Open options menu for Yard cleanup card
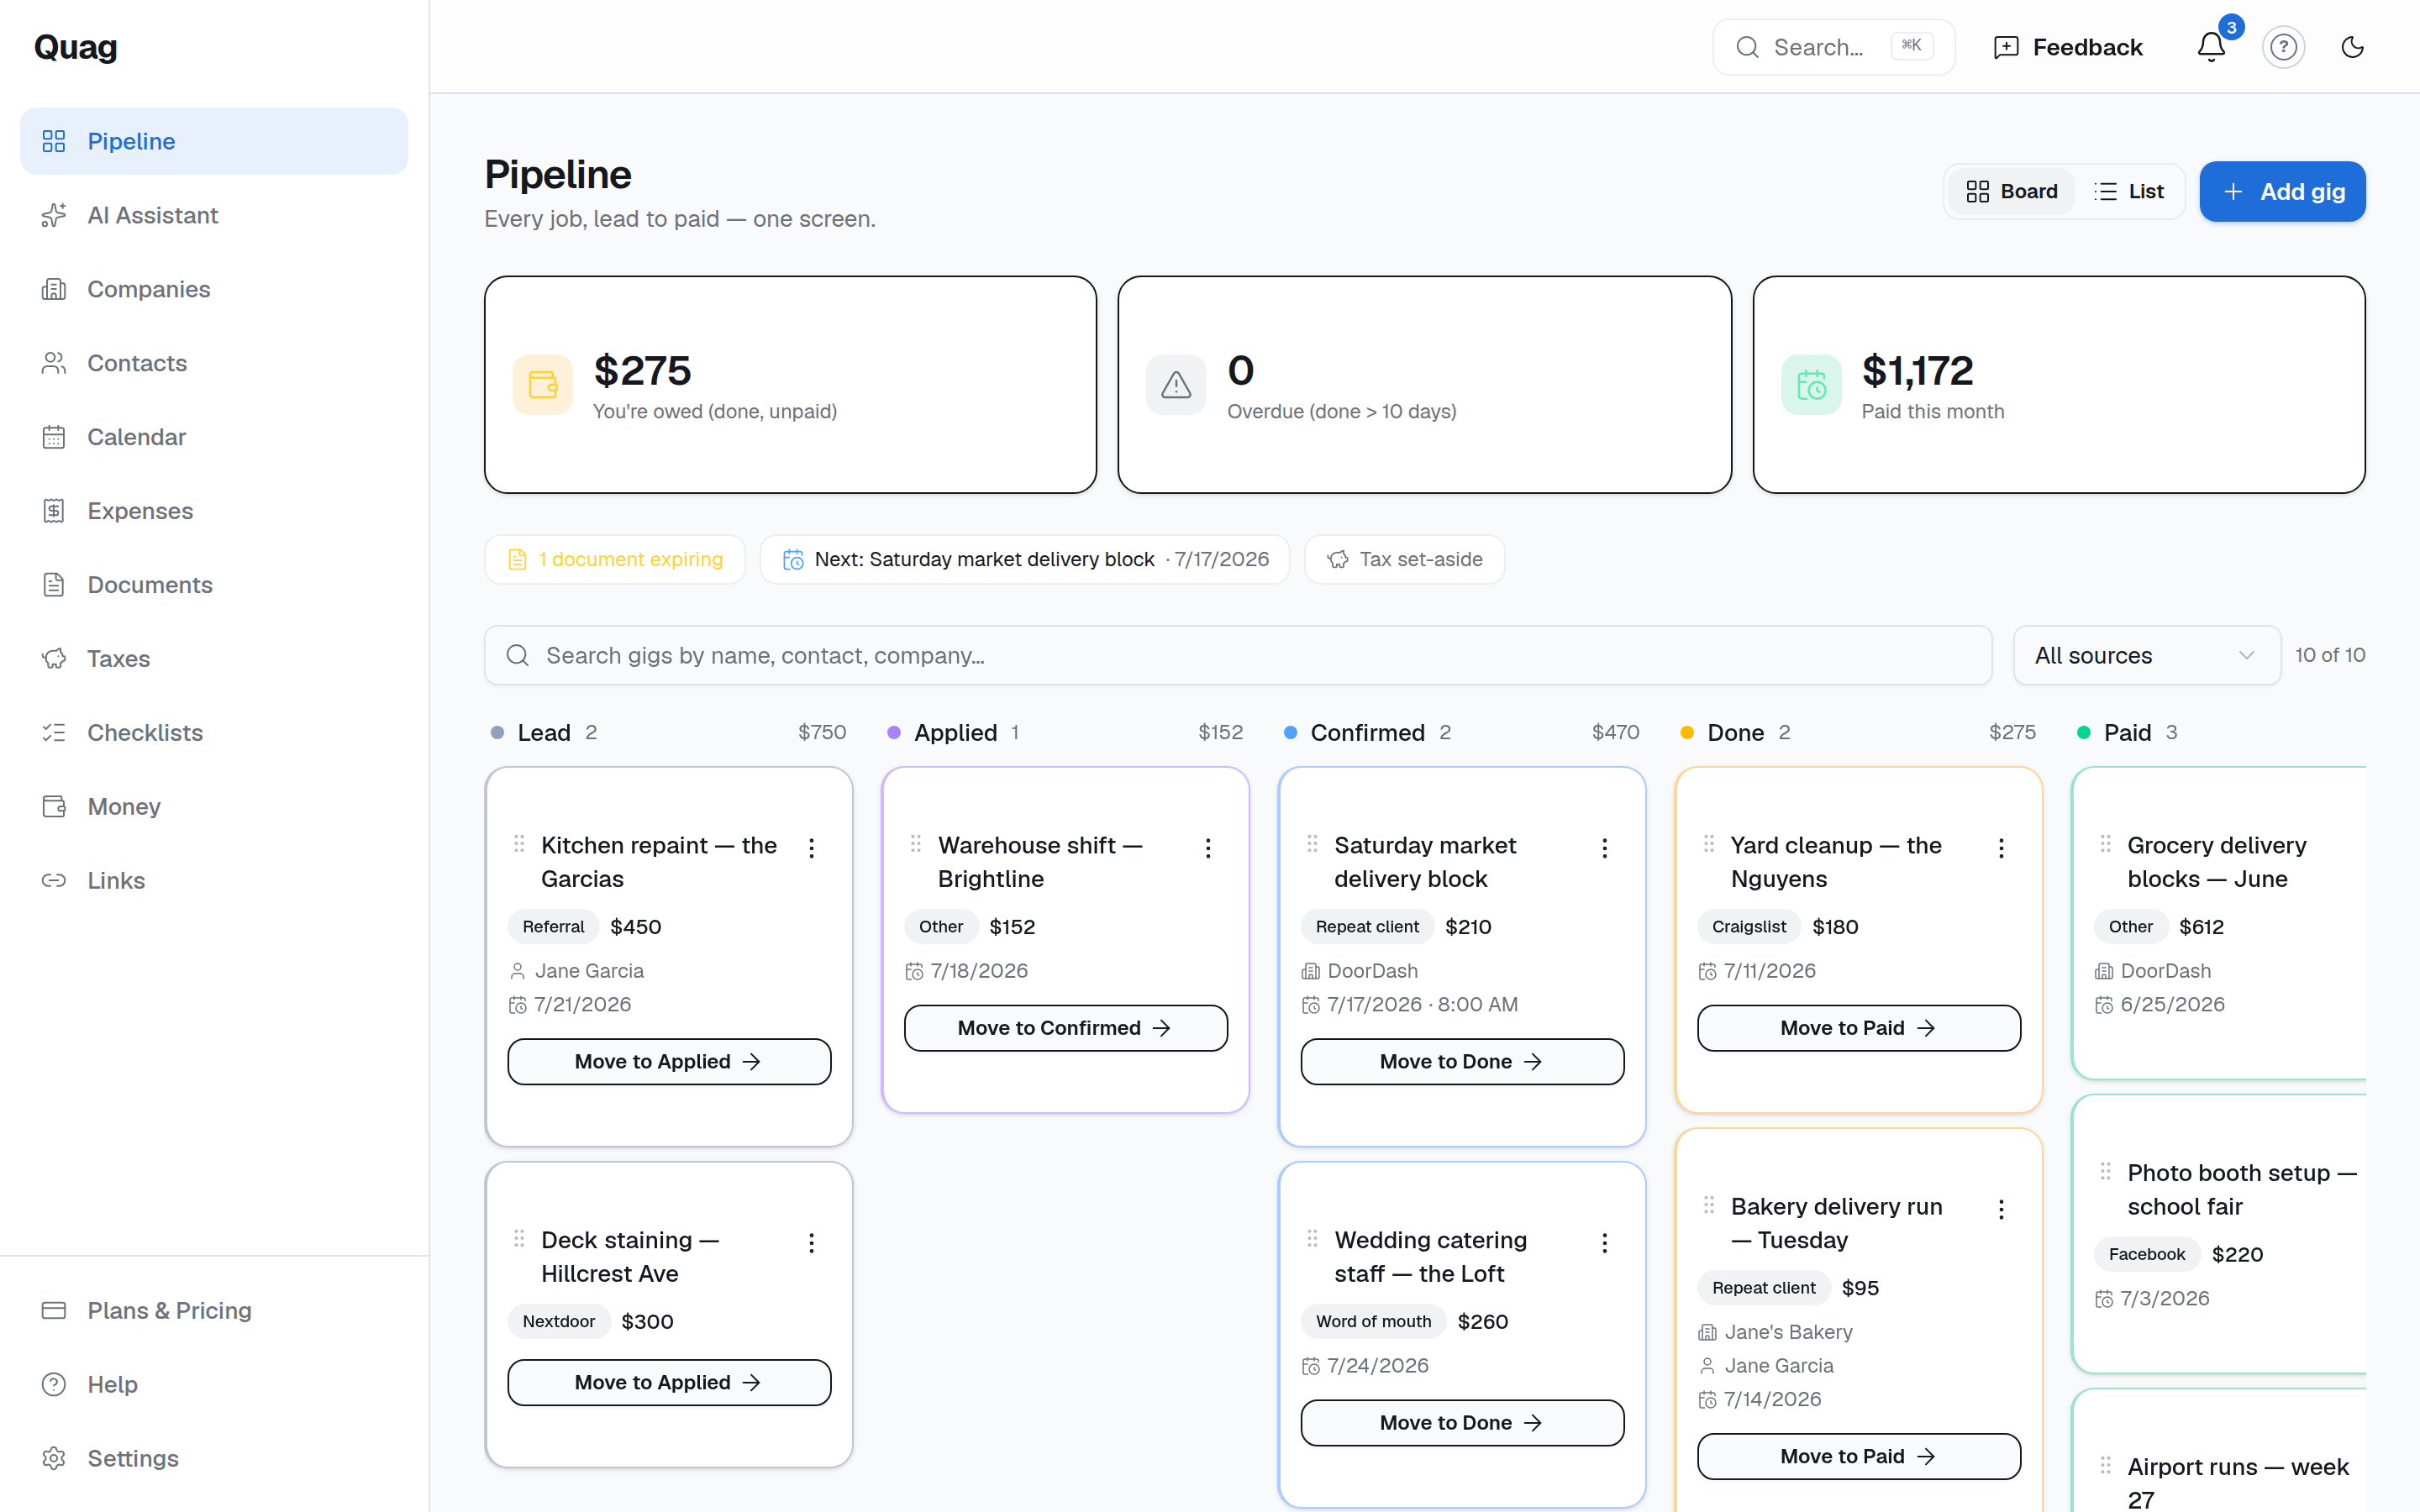The height and width of the screenshot is (1512, 2420). [2001, 848]
